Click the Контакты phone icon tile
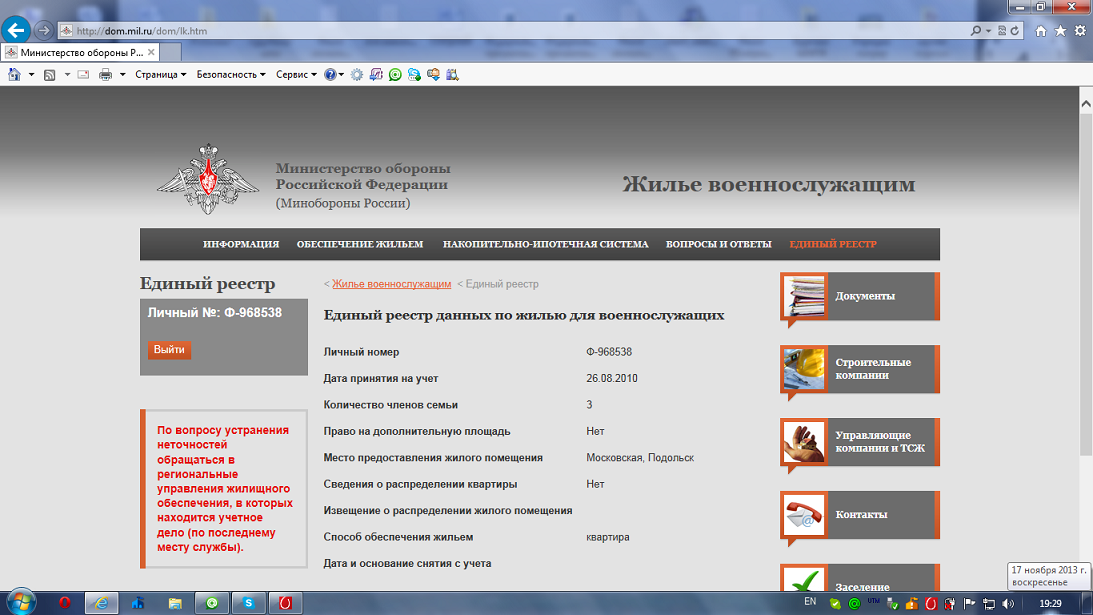This screenshot has height=615, width=1093. pos(804,514)
